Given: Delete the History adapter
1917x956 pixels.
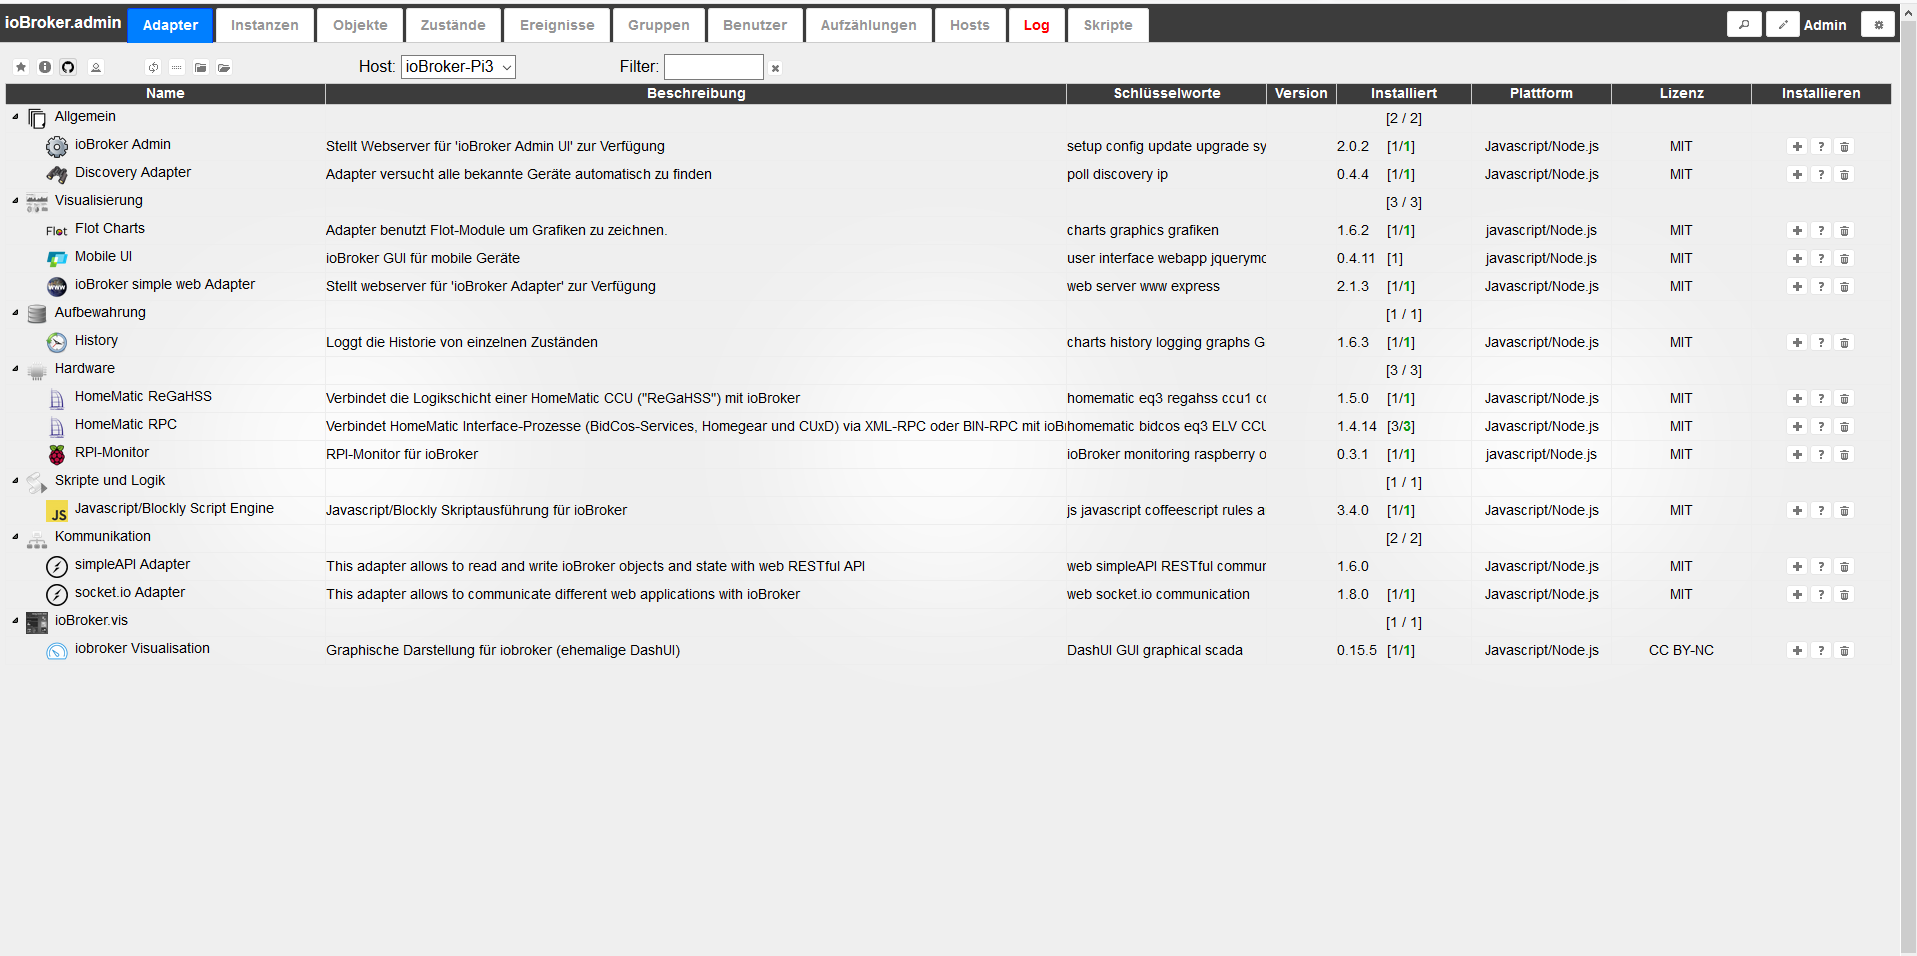Looking at the screenshot, I should [x=1845, y=342].
